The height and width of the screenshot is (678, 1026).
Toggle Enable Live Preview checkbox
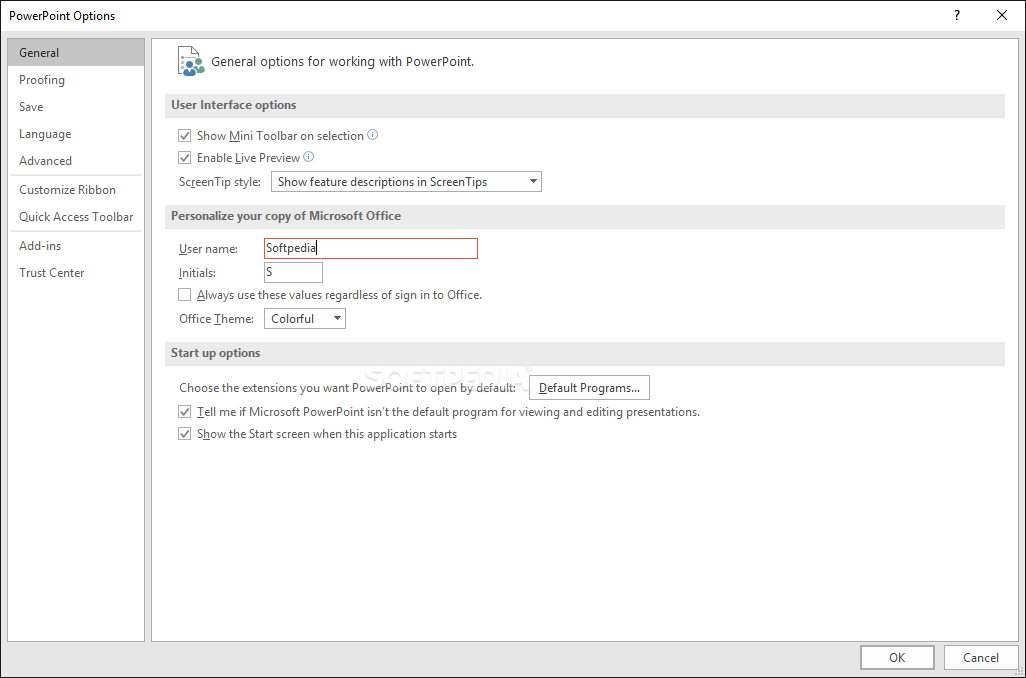click(x=185, y=158)
